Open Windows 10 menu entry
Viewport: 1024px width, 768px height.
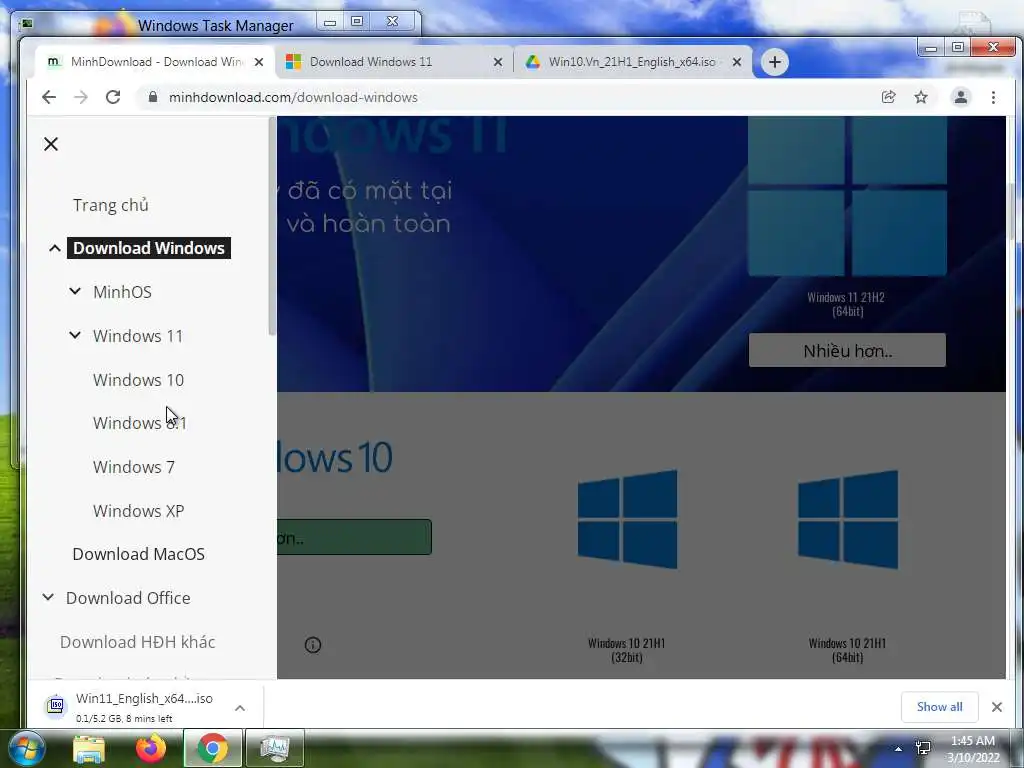coord(138,379)
